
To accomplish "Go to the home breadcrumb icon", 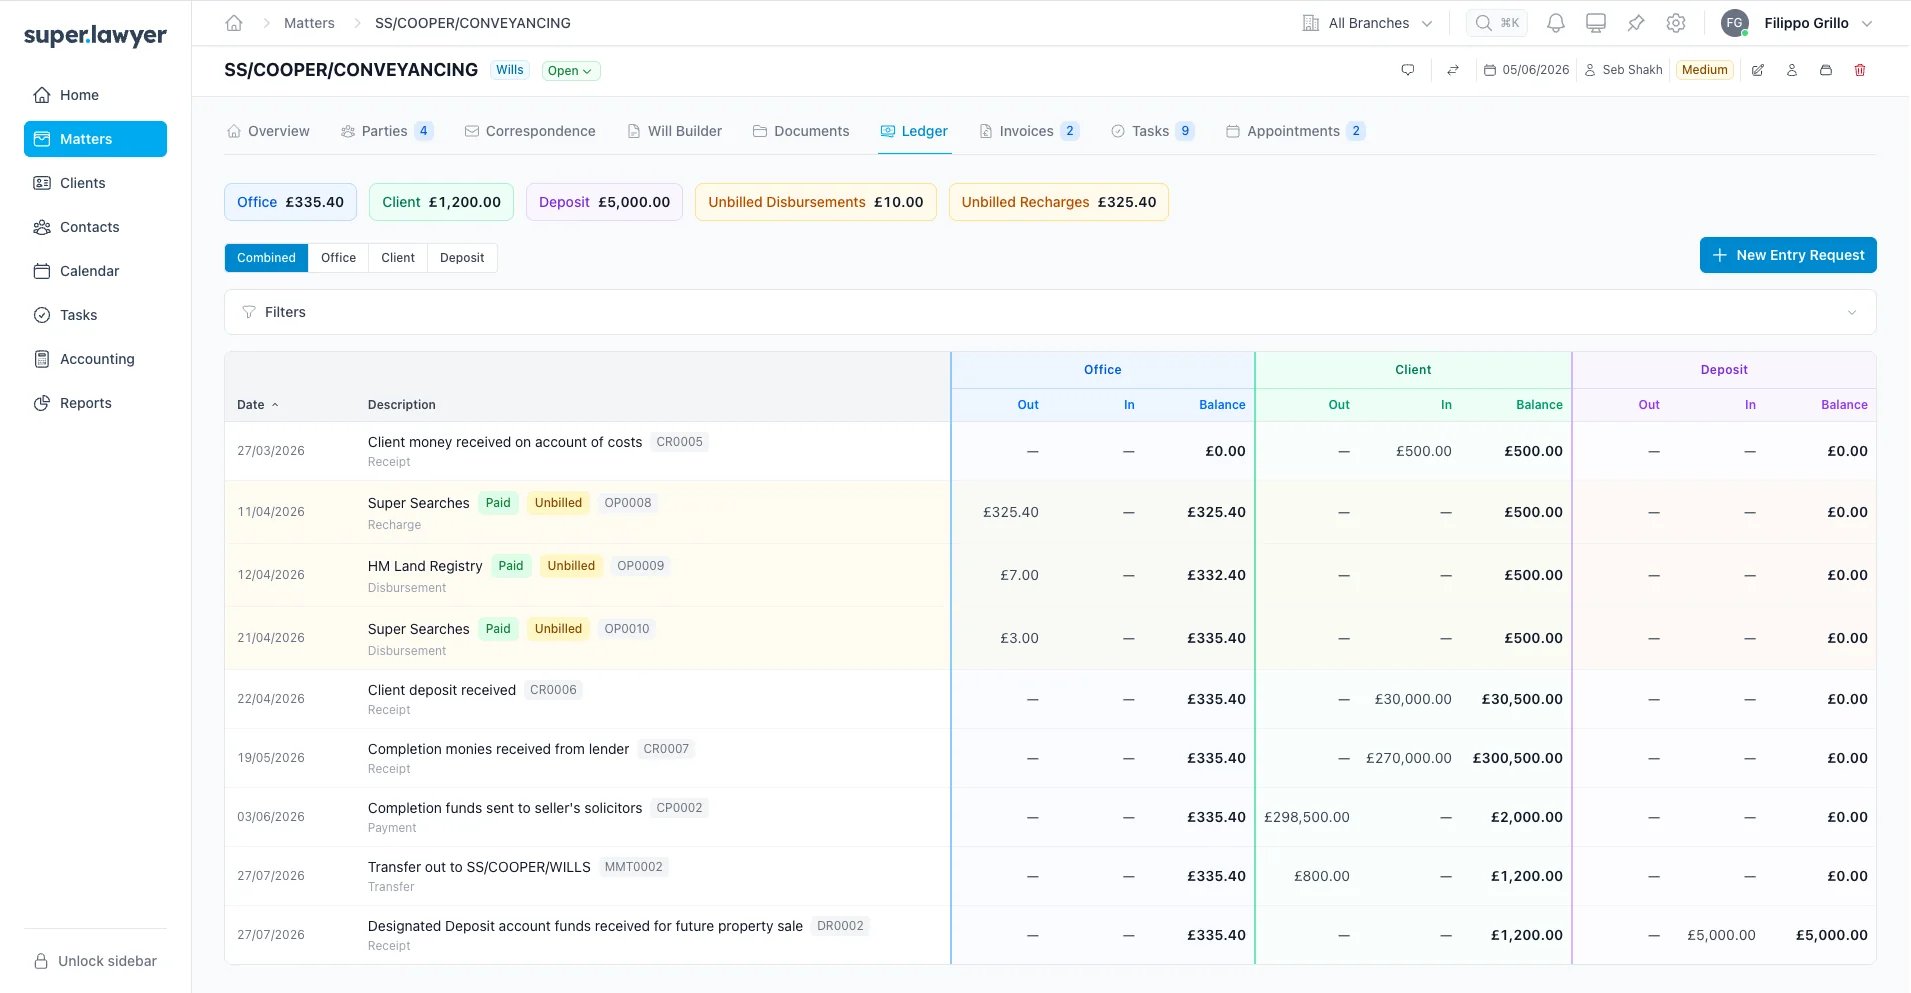I will coord(234,23).
